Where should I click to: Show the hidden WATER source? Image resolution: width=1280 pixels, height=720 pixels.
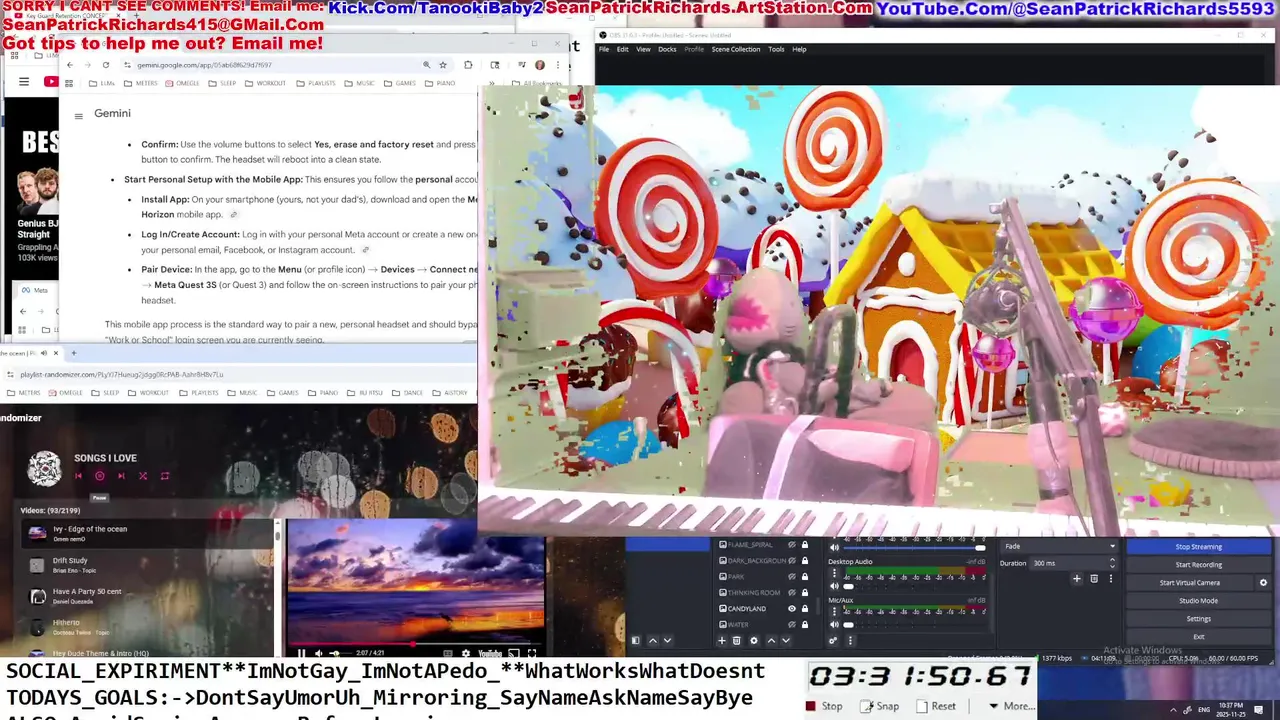[792, 625]
